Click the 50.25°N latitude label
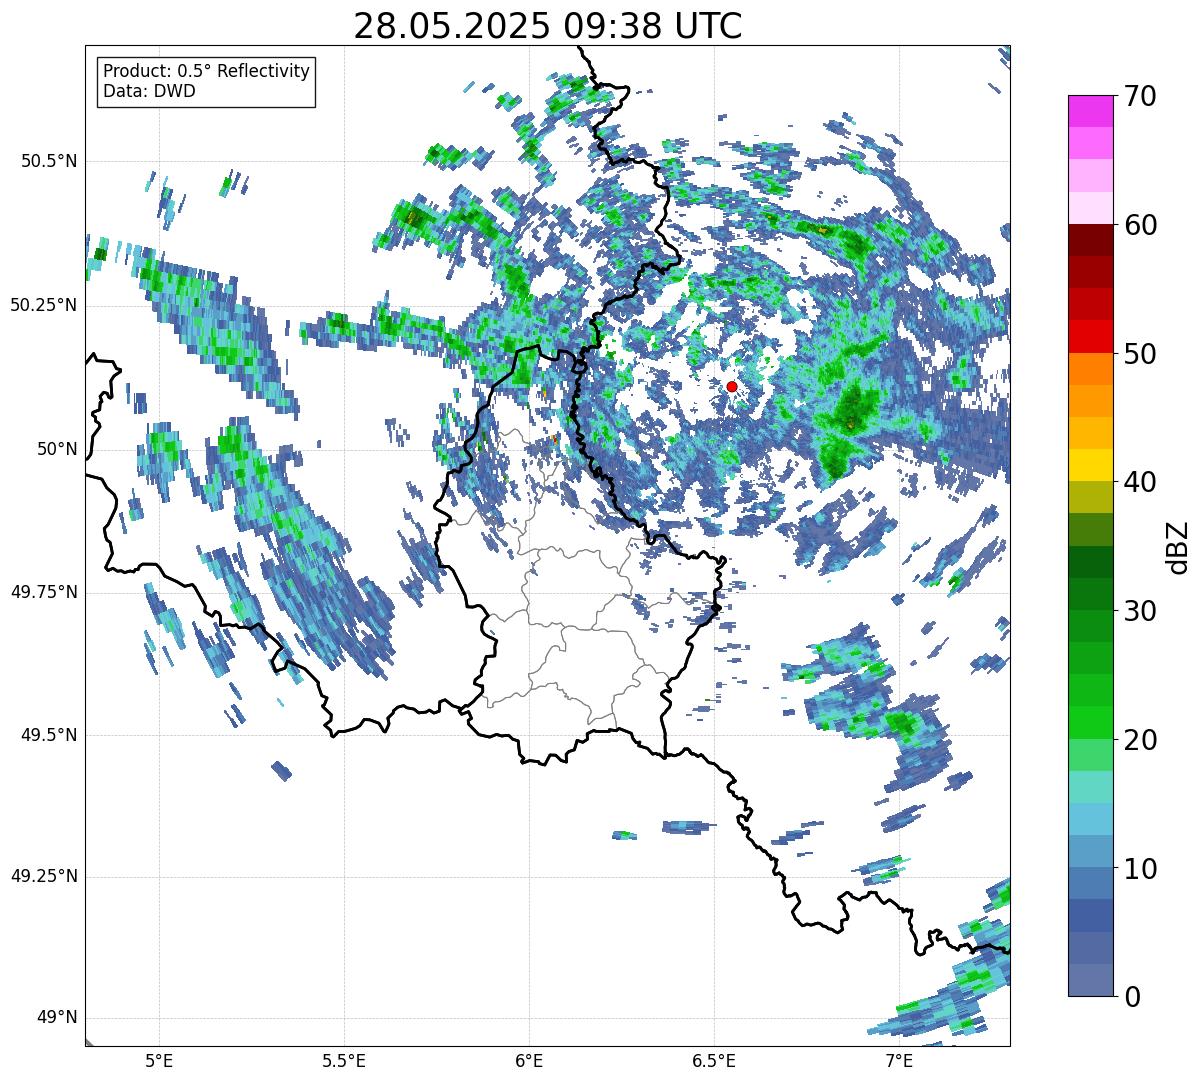 pyautogui.click(x=44, y=305)
